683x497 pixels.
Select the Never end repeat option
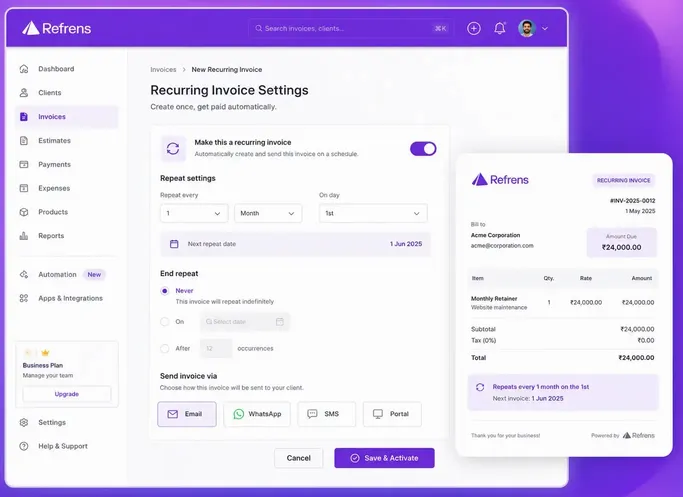coord(165,291)
